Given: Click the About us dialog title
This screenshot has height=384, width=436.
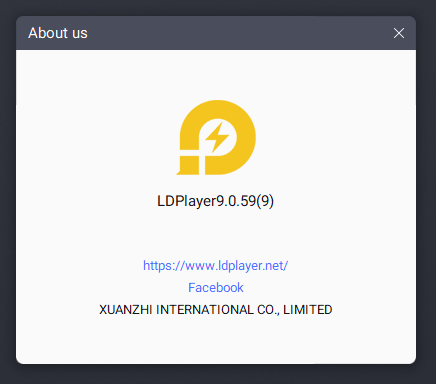Looking at the screenshot, I should 58,33.
